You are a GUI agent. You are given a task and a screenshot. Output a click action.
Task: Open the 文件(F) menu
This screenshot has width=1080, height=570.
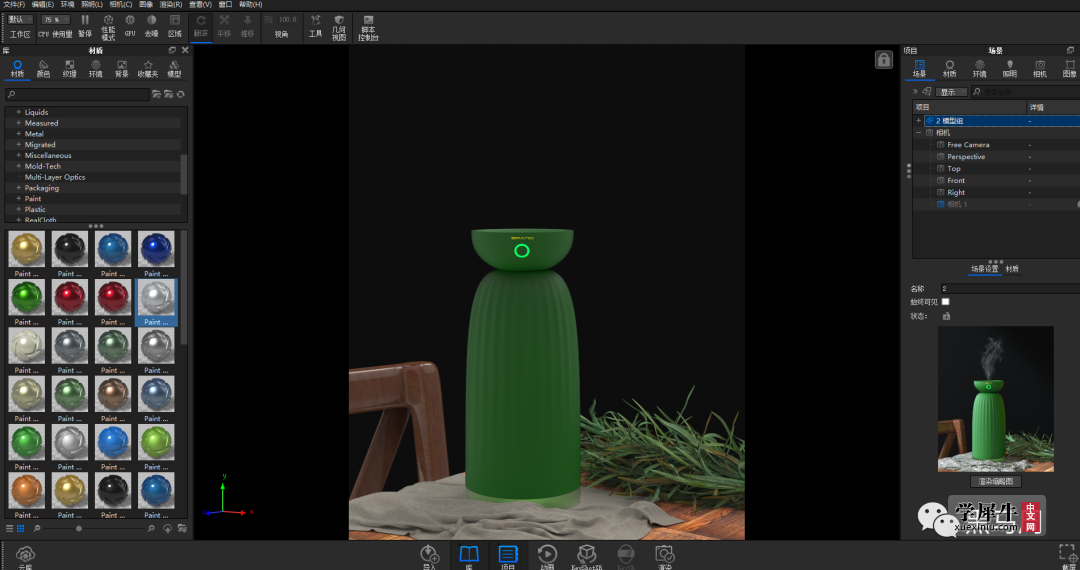(x=14, y=4)
